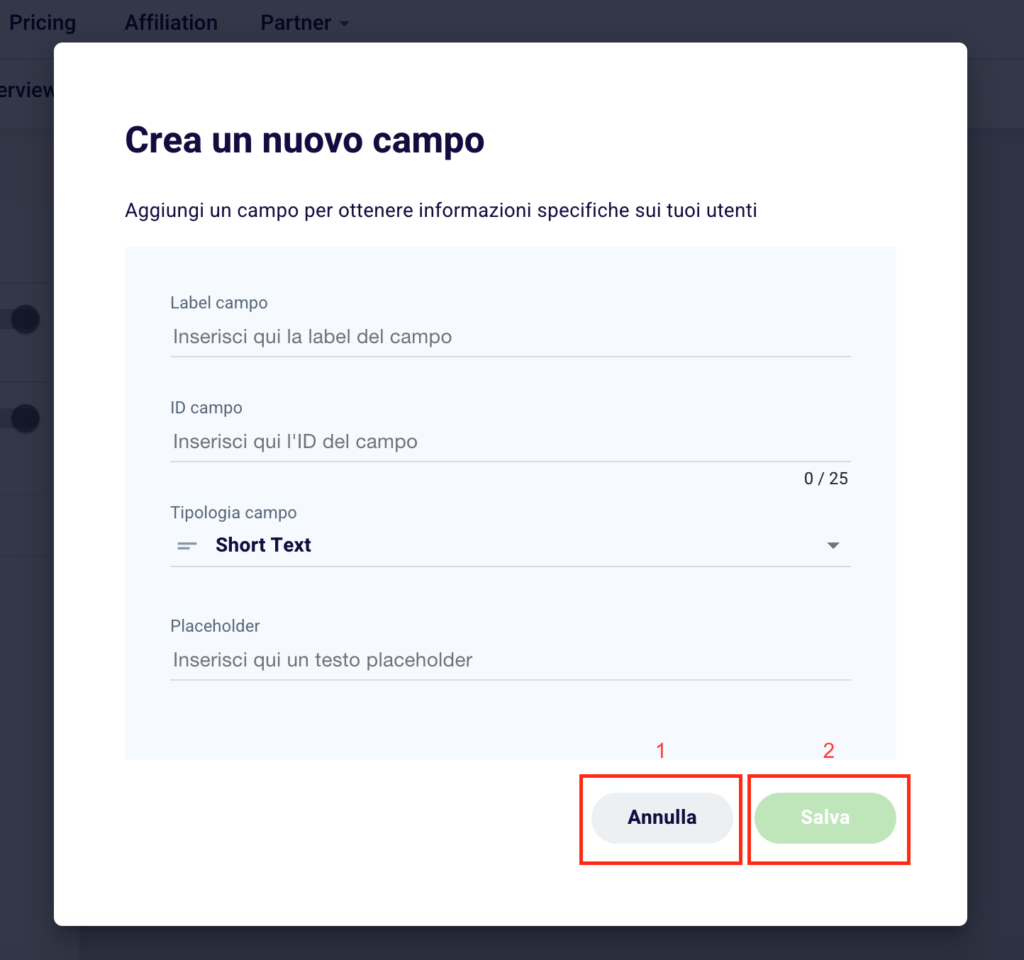Focus the ID campo input field

pyautogui.click(x=510, y=442)
